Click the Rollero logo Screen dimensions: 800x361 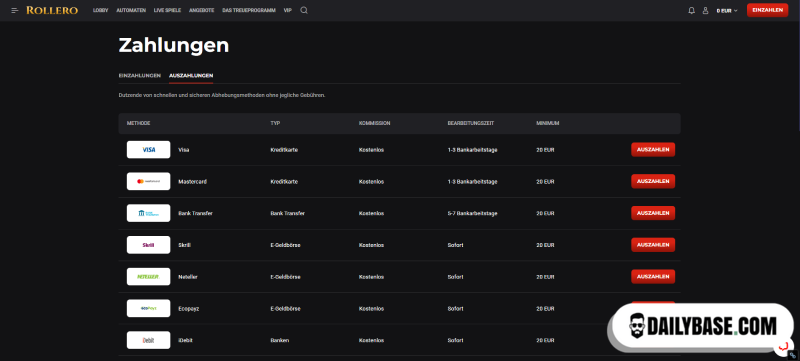tap(52, 10)
